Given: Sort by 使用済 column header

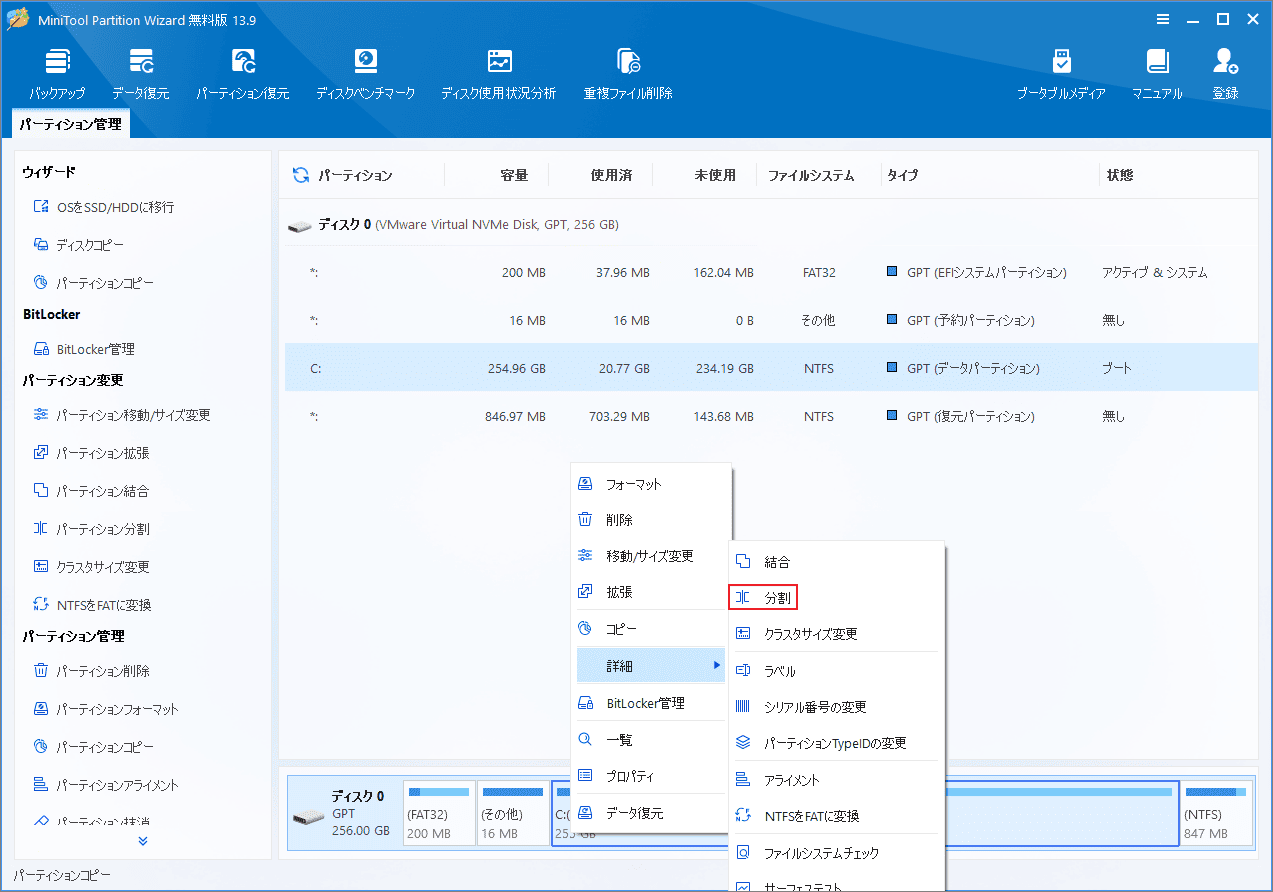Looking at the screenshot, I should (611, 175).
